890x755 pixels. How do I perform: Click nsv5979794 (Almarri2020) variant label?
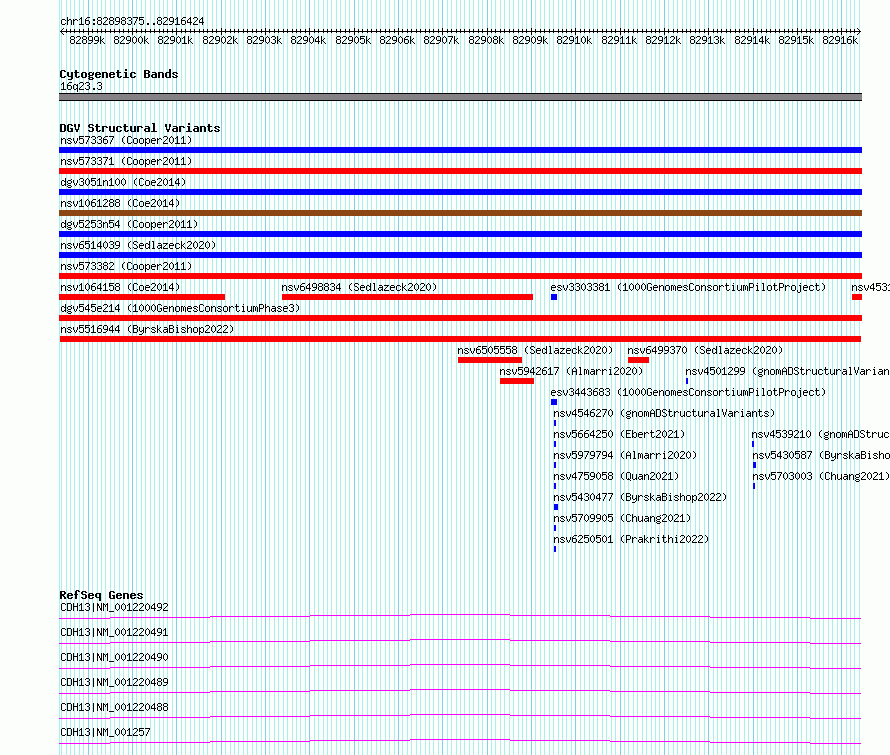pos(625,455)
